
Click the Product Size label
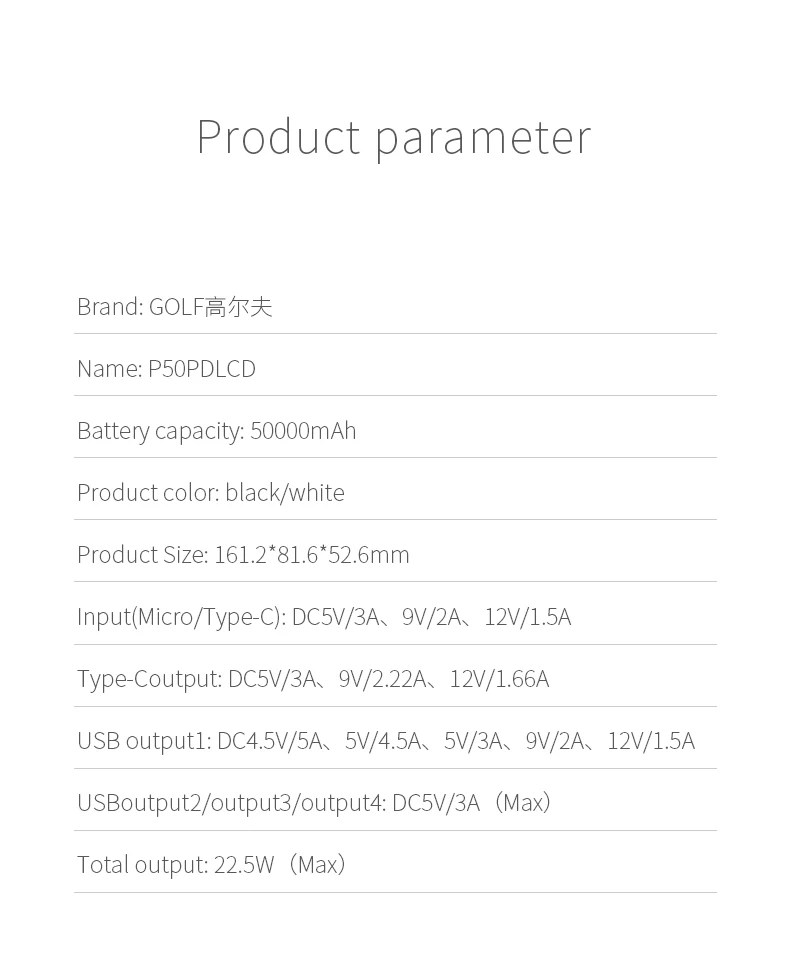pyautogui.click(x=142, y=555)
